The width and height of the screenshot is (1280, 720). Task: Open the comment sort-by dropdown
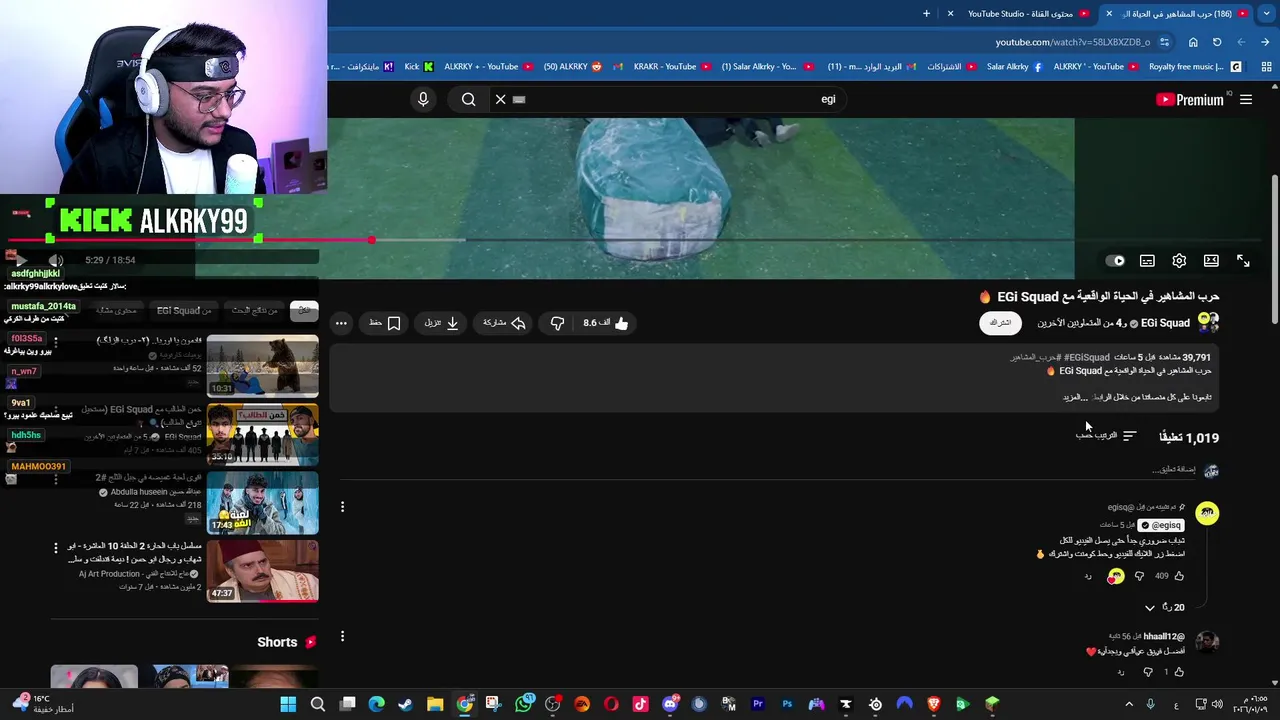click(x=1106, y=436)
